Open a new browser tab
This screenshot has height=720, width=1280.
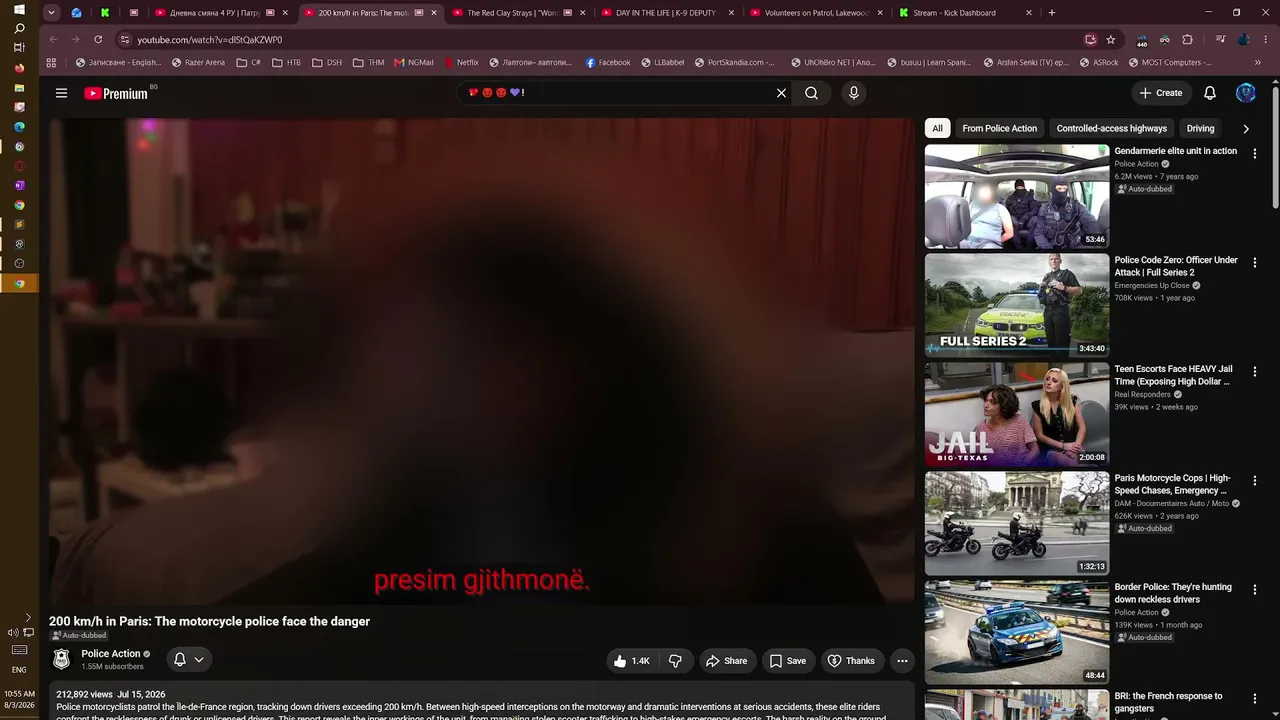(x=1051, y=13)
